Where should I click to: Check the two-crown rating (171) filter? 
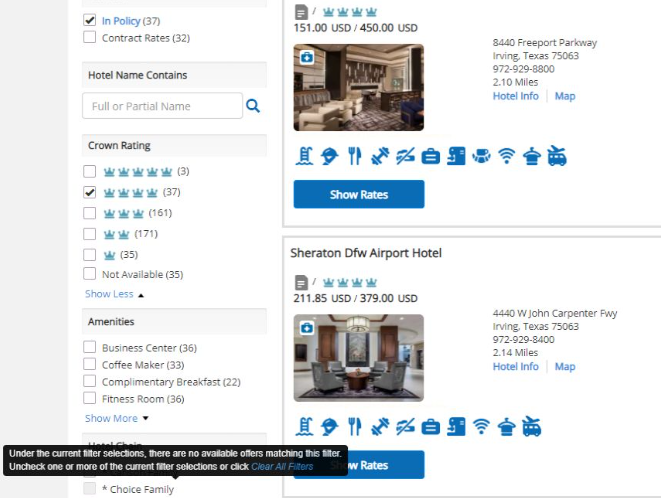89,234
